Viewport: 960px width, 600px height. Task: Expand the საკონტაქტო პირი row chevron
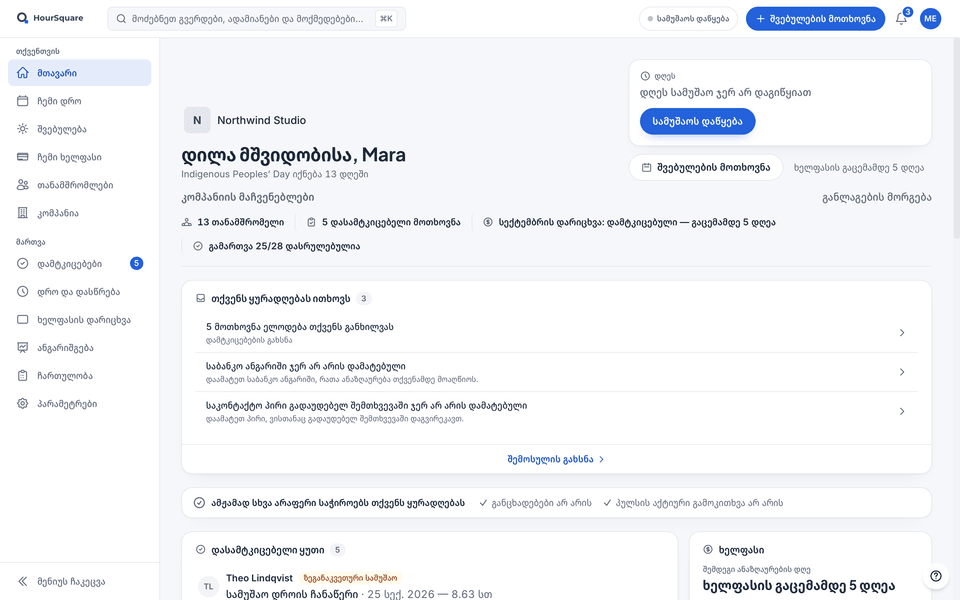tap(902, 411)
